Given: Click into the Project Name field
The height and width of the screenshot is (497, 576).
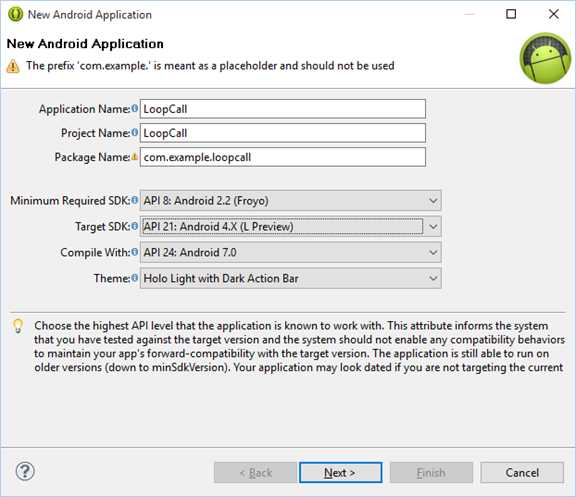Looking at the screenshot, I should 282,133.
